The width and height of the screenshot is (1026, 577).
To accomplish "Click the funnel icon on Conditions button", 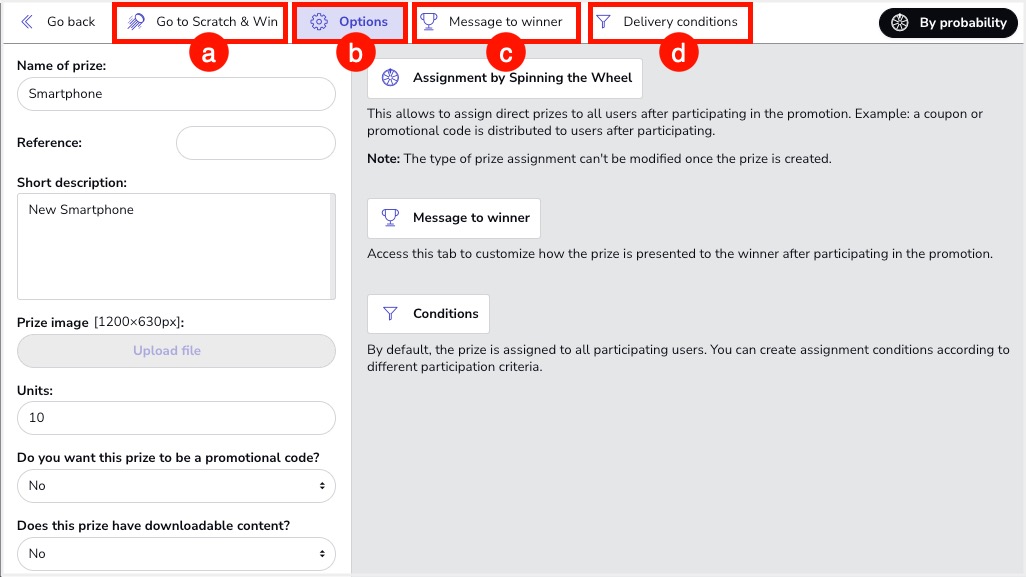I will (391, 314).
